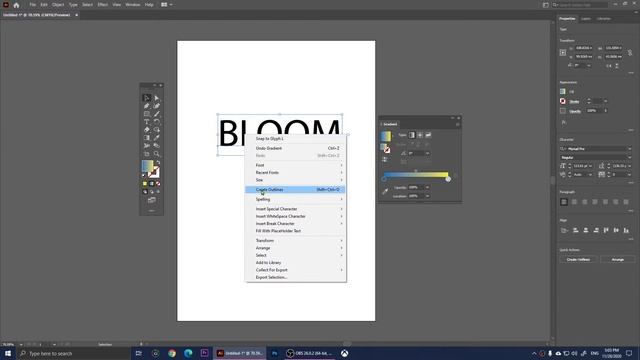
Task: Click Create Outlines quick action button
Action: [578, 260]
